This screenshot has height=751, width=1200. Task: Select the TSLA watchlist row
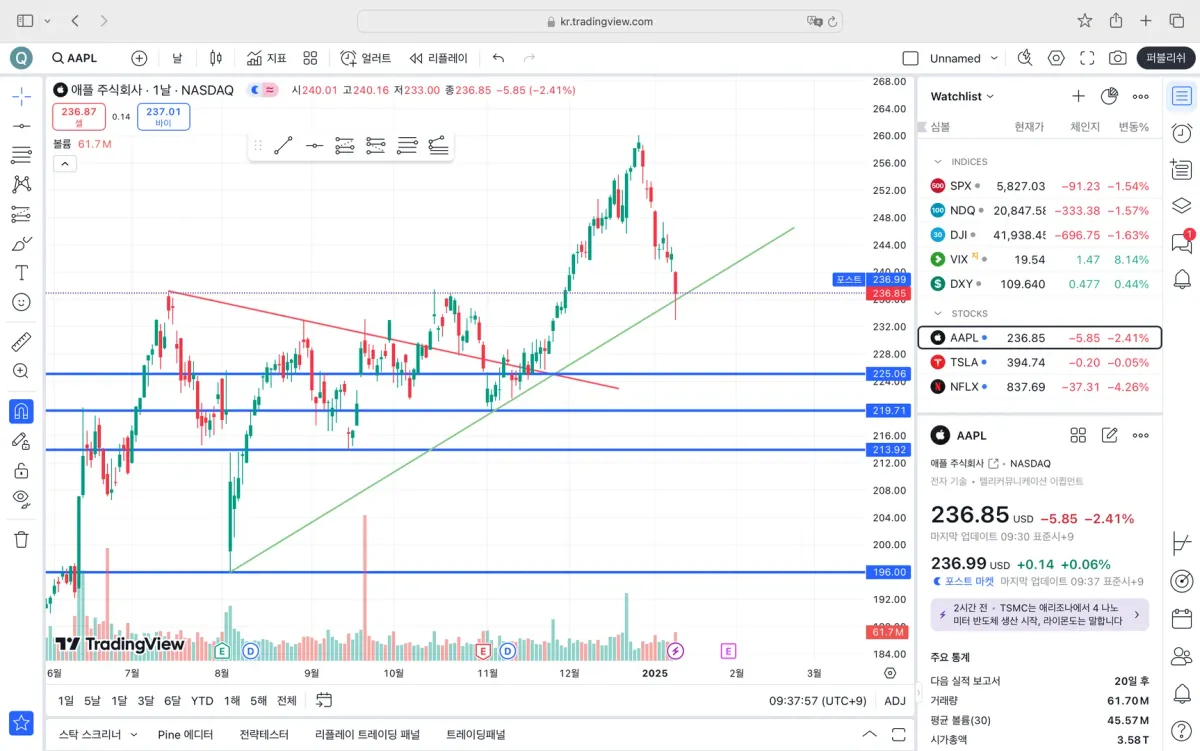[x=1040, y=362]
